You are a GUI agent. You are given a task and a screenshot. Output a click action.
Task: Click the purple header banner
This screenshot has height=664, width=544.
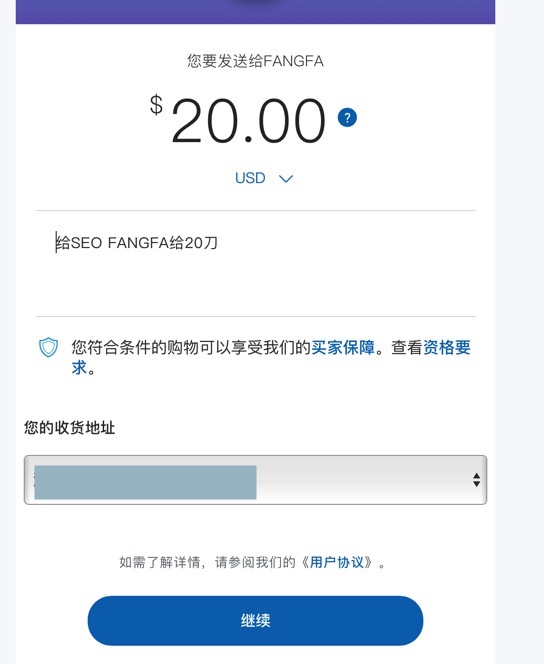click(x=255, y=11)
